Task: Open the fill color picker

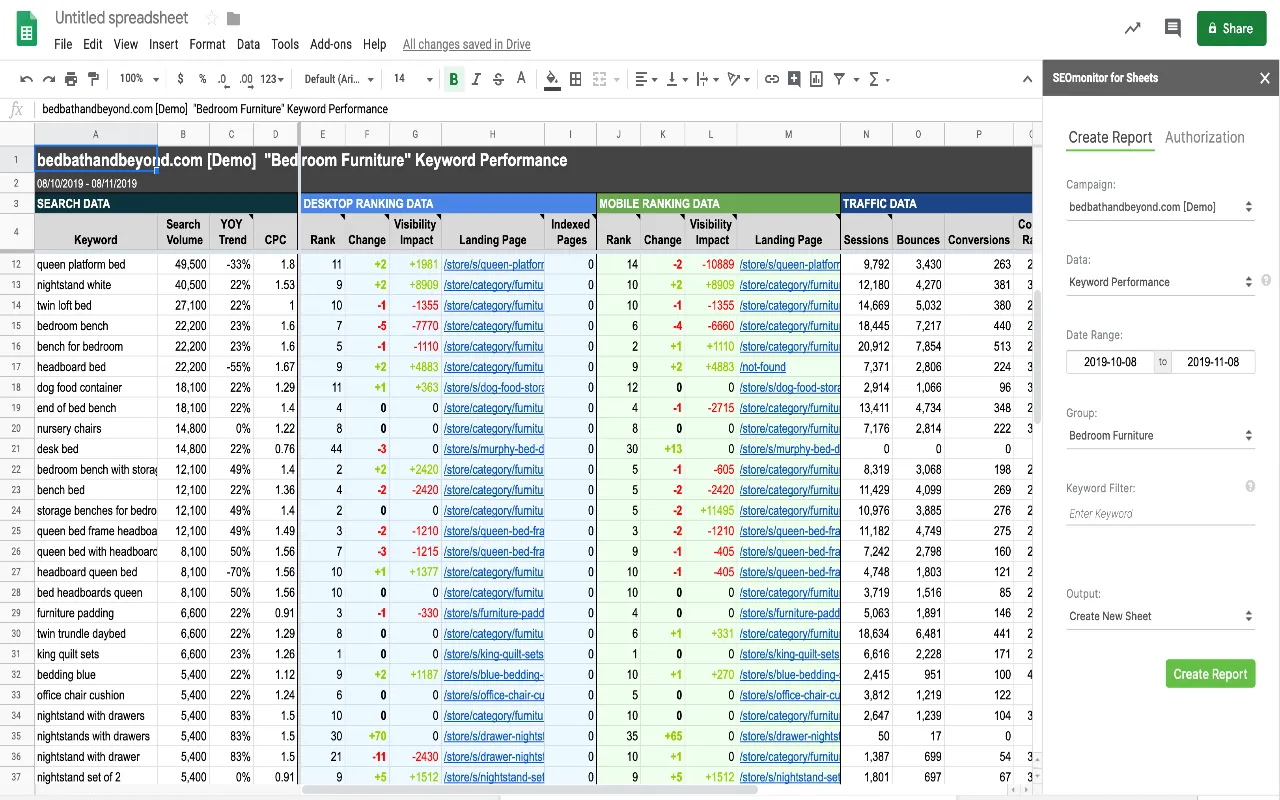Action: (x=552, y=78)
